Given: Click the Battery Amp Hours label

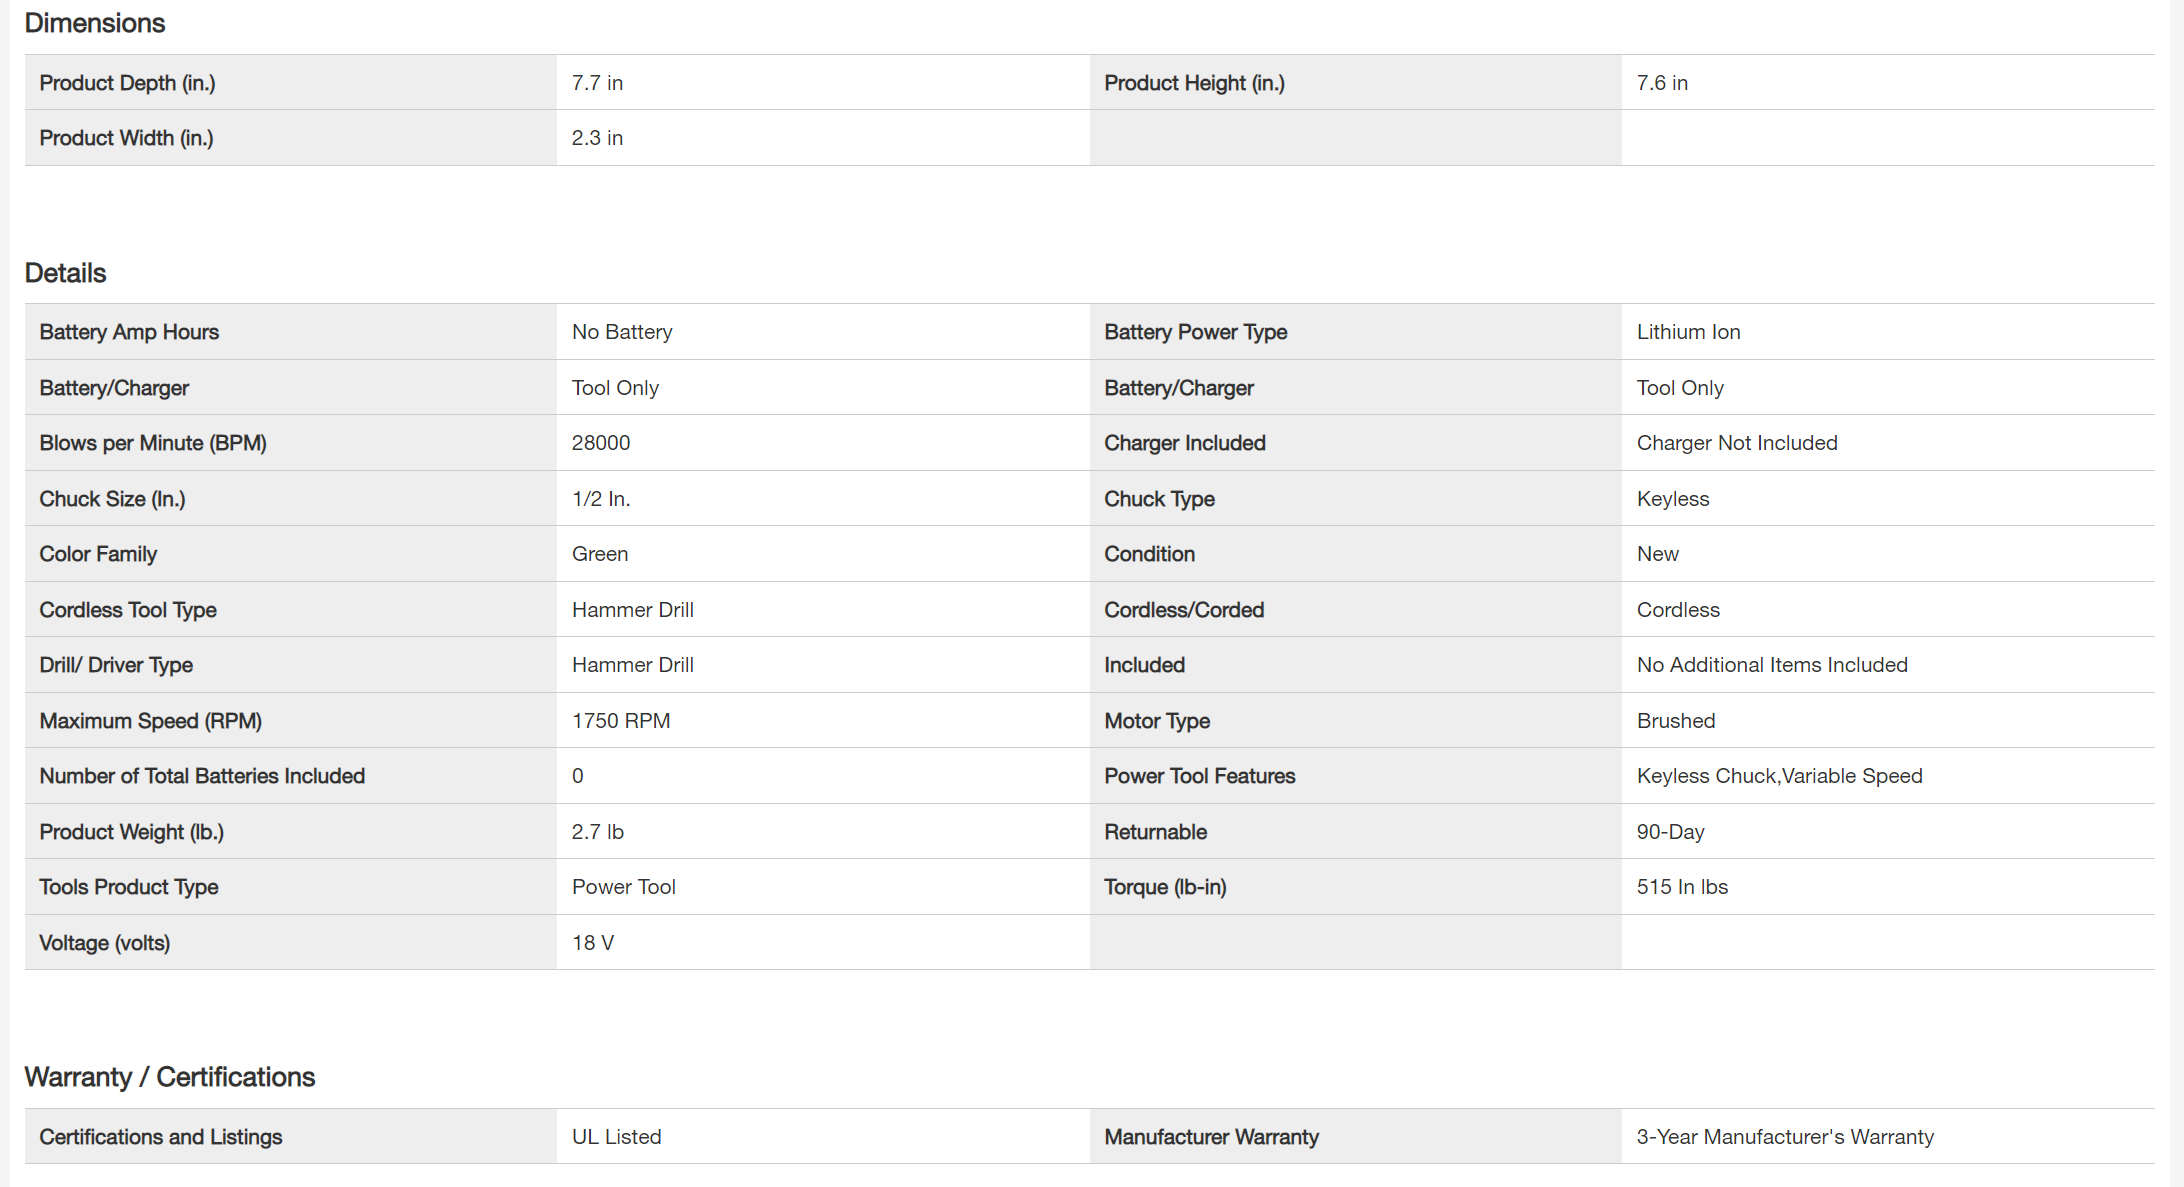Looking at the screenshot, I should tap(129, 332).
